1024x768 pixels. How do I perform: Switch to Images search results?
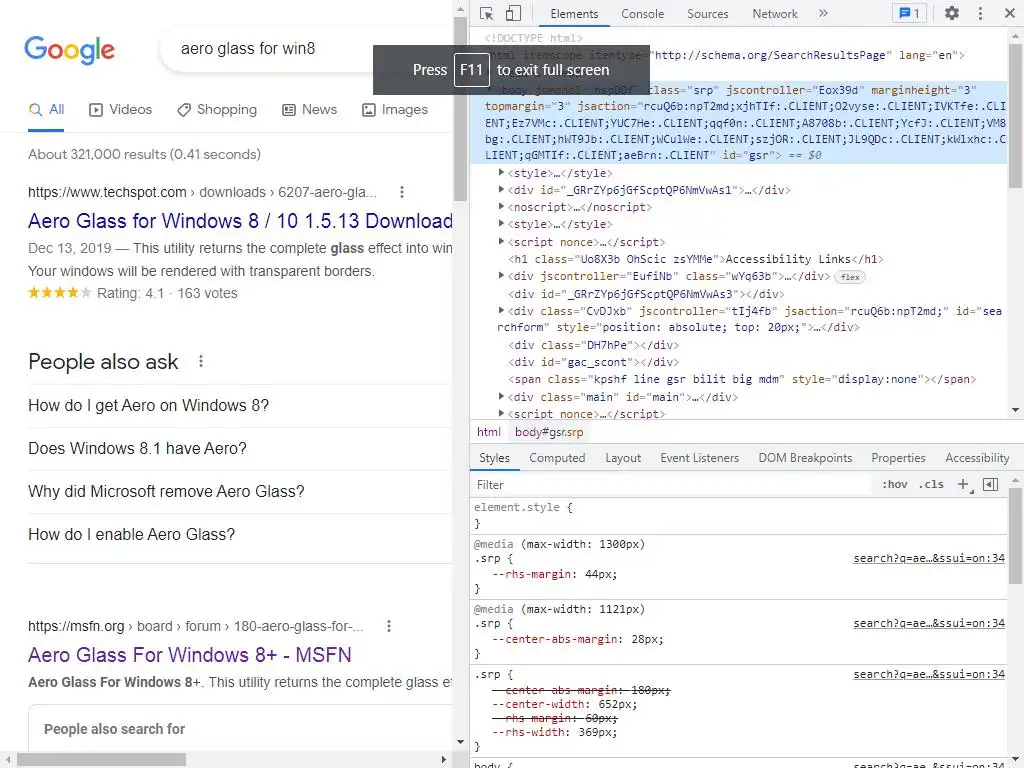[x=394, y=110]
